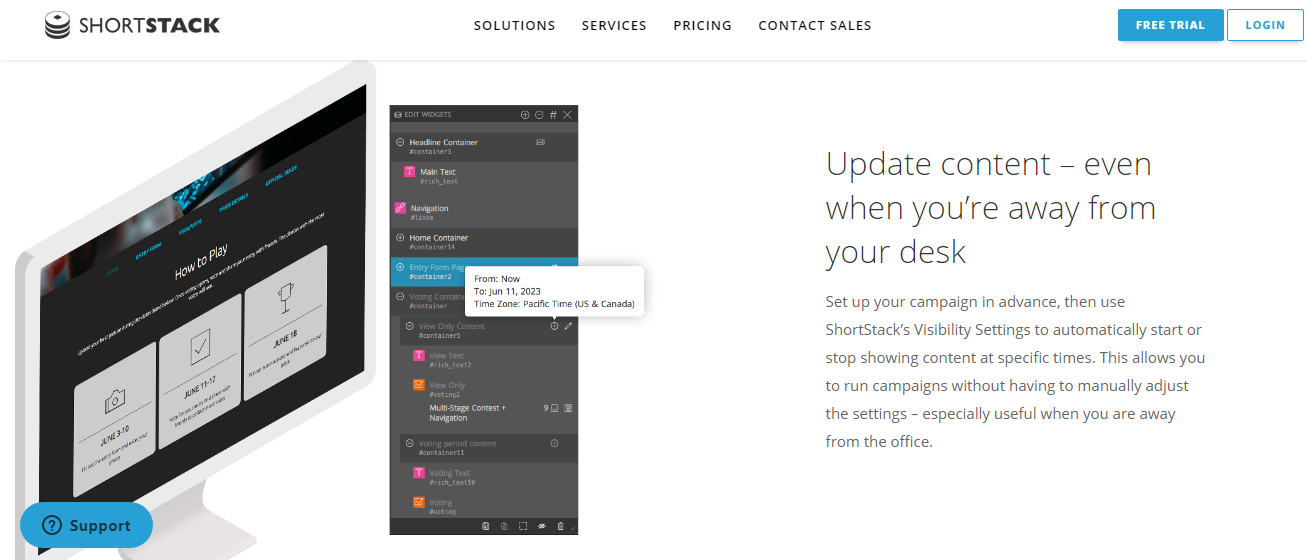This screenshot has height=560, width=1307.
Task: Click the form icon on Multi-Stage Contest row
Action: point(568,408)
